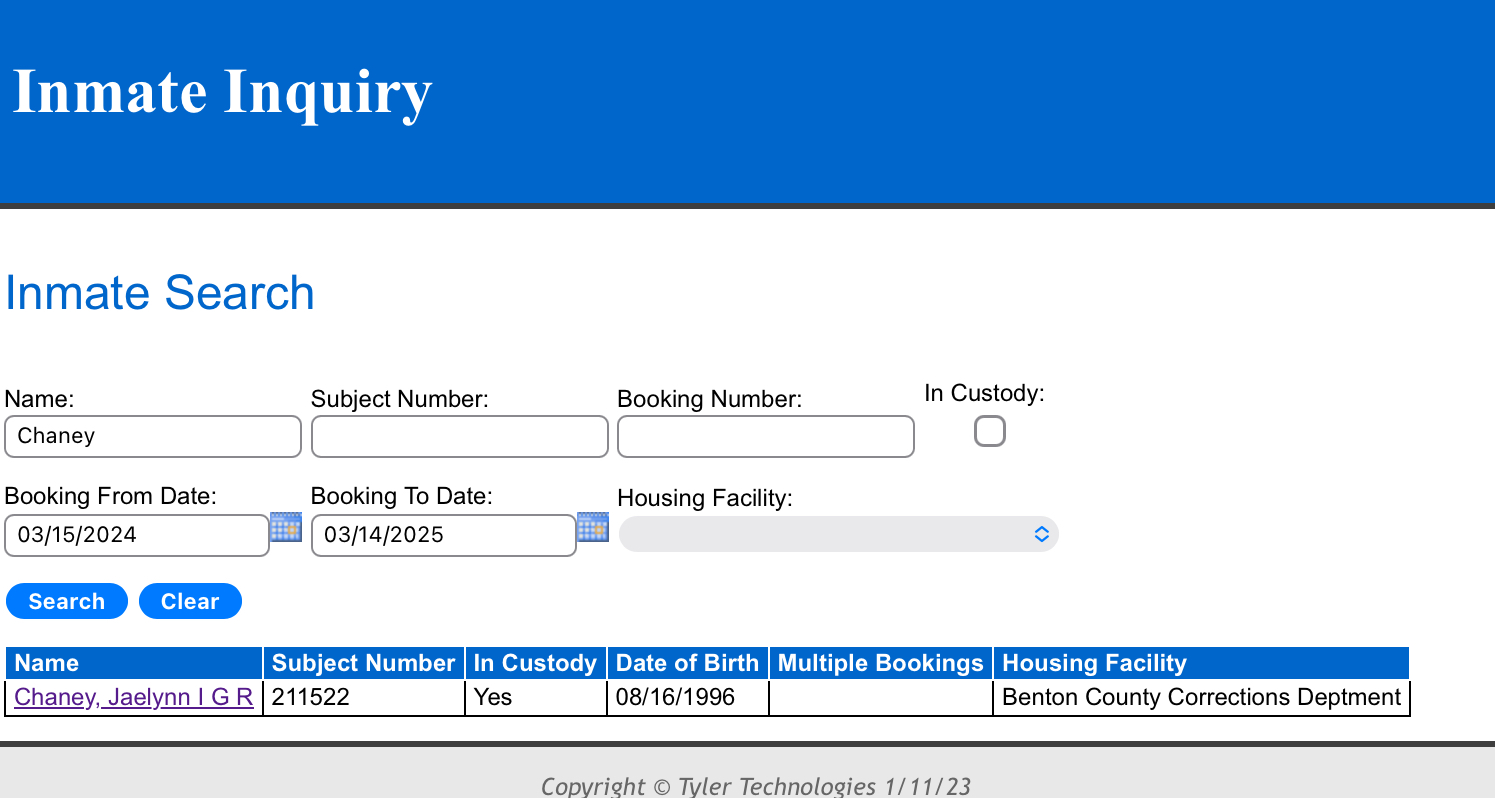Focus the Name field containing Chaney

(153, 437)
